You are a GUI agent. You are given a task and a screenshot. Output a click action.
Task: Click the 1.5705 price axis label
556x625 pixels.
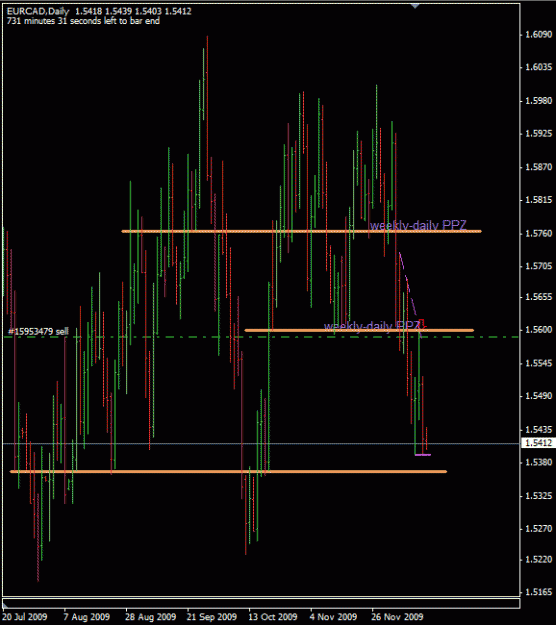pos(538,266)
